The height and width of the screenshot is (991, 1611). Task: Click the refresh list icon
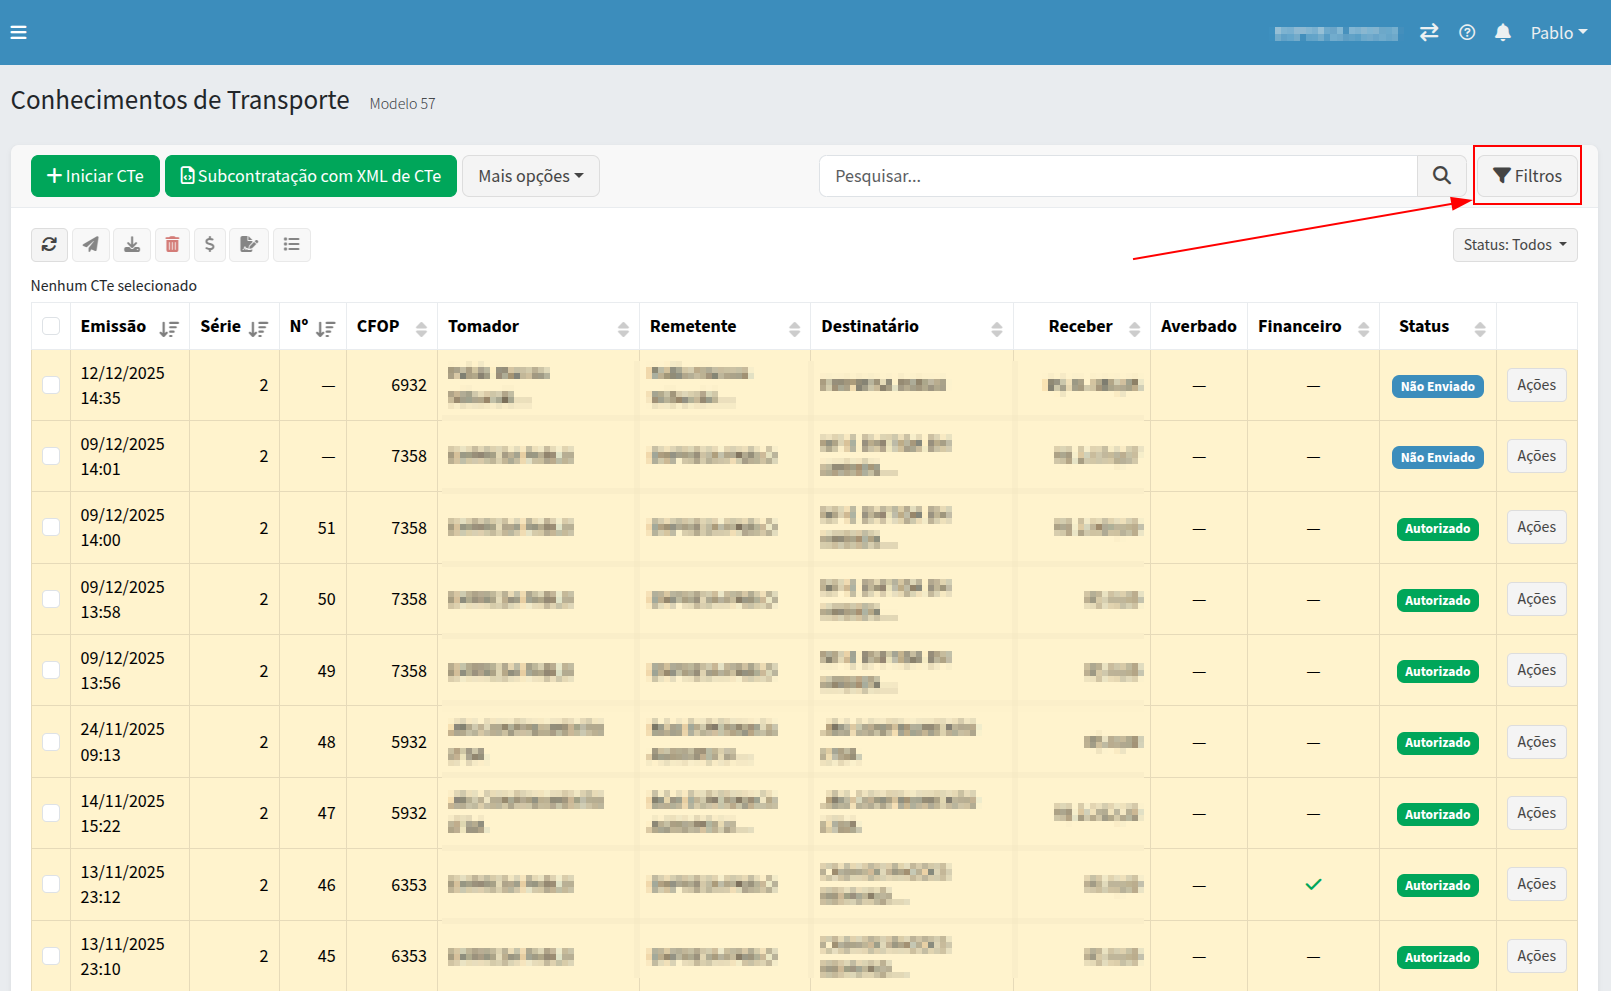(49, 244)
